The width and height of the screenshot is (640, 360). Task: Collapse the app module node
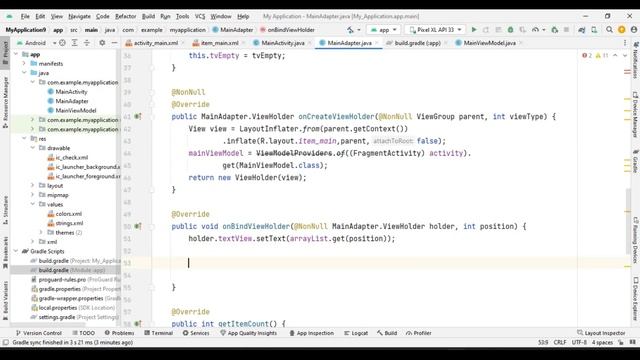point(16,54)
